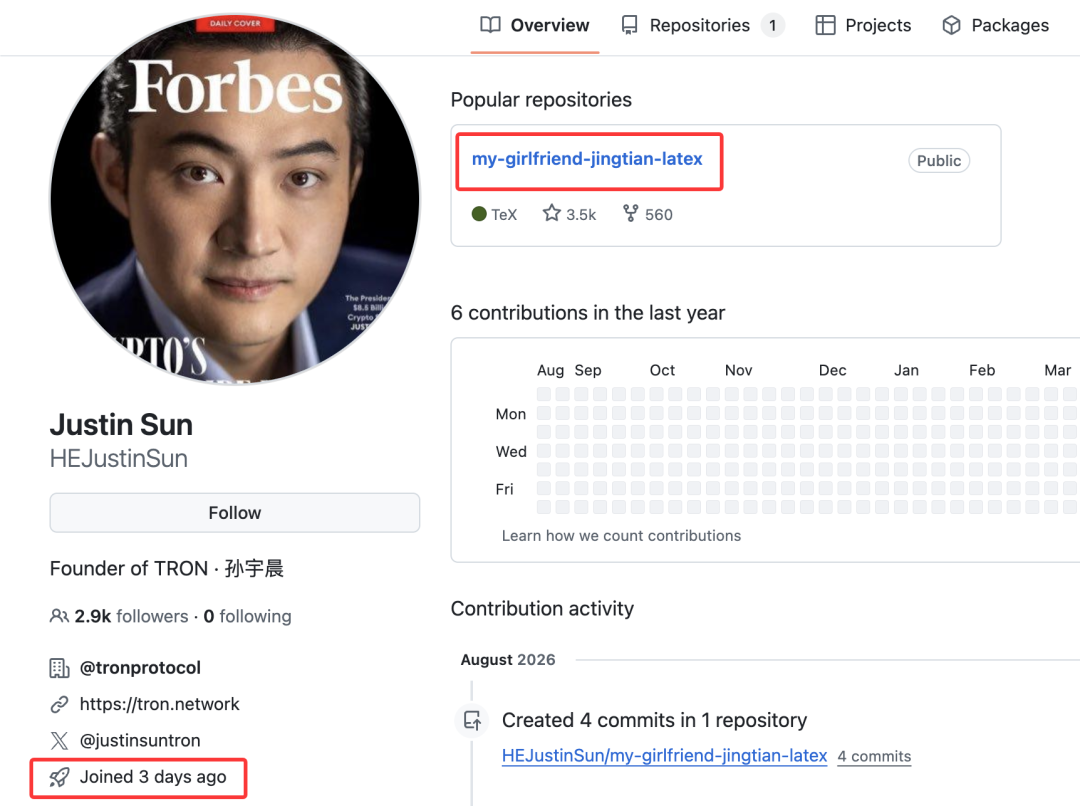The height and width of the screenshot is (806, 1080).
Task: Click the Public label badge
Action: pyautogui.click(x=939, y=161)
